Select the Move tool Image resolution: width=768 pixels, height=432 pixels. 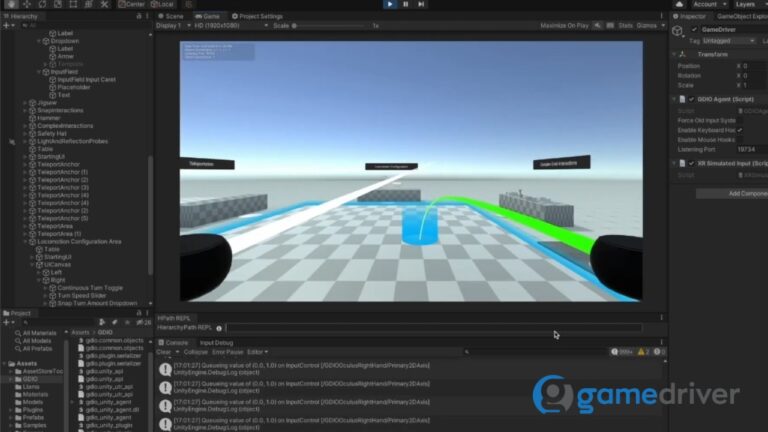pos(27,4)
